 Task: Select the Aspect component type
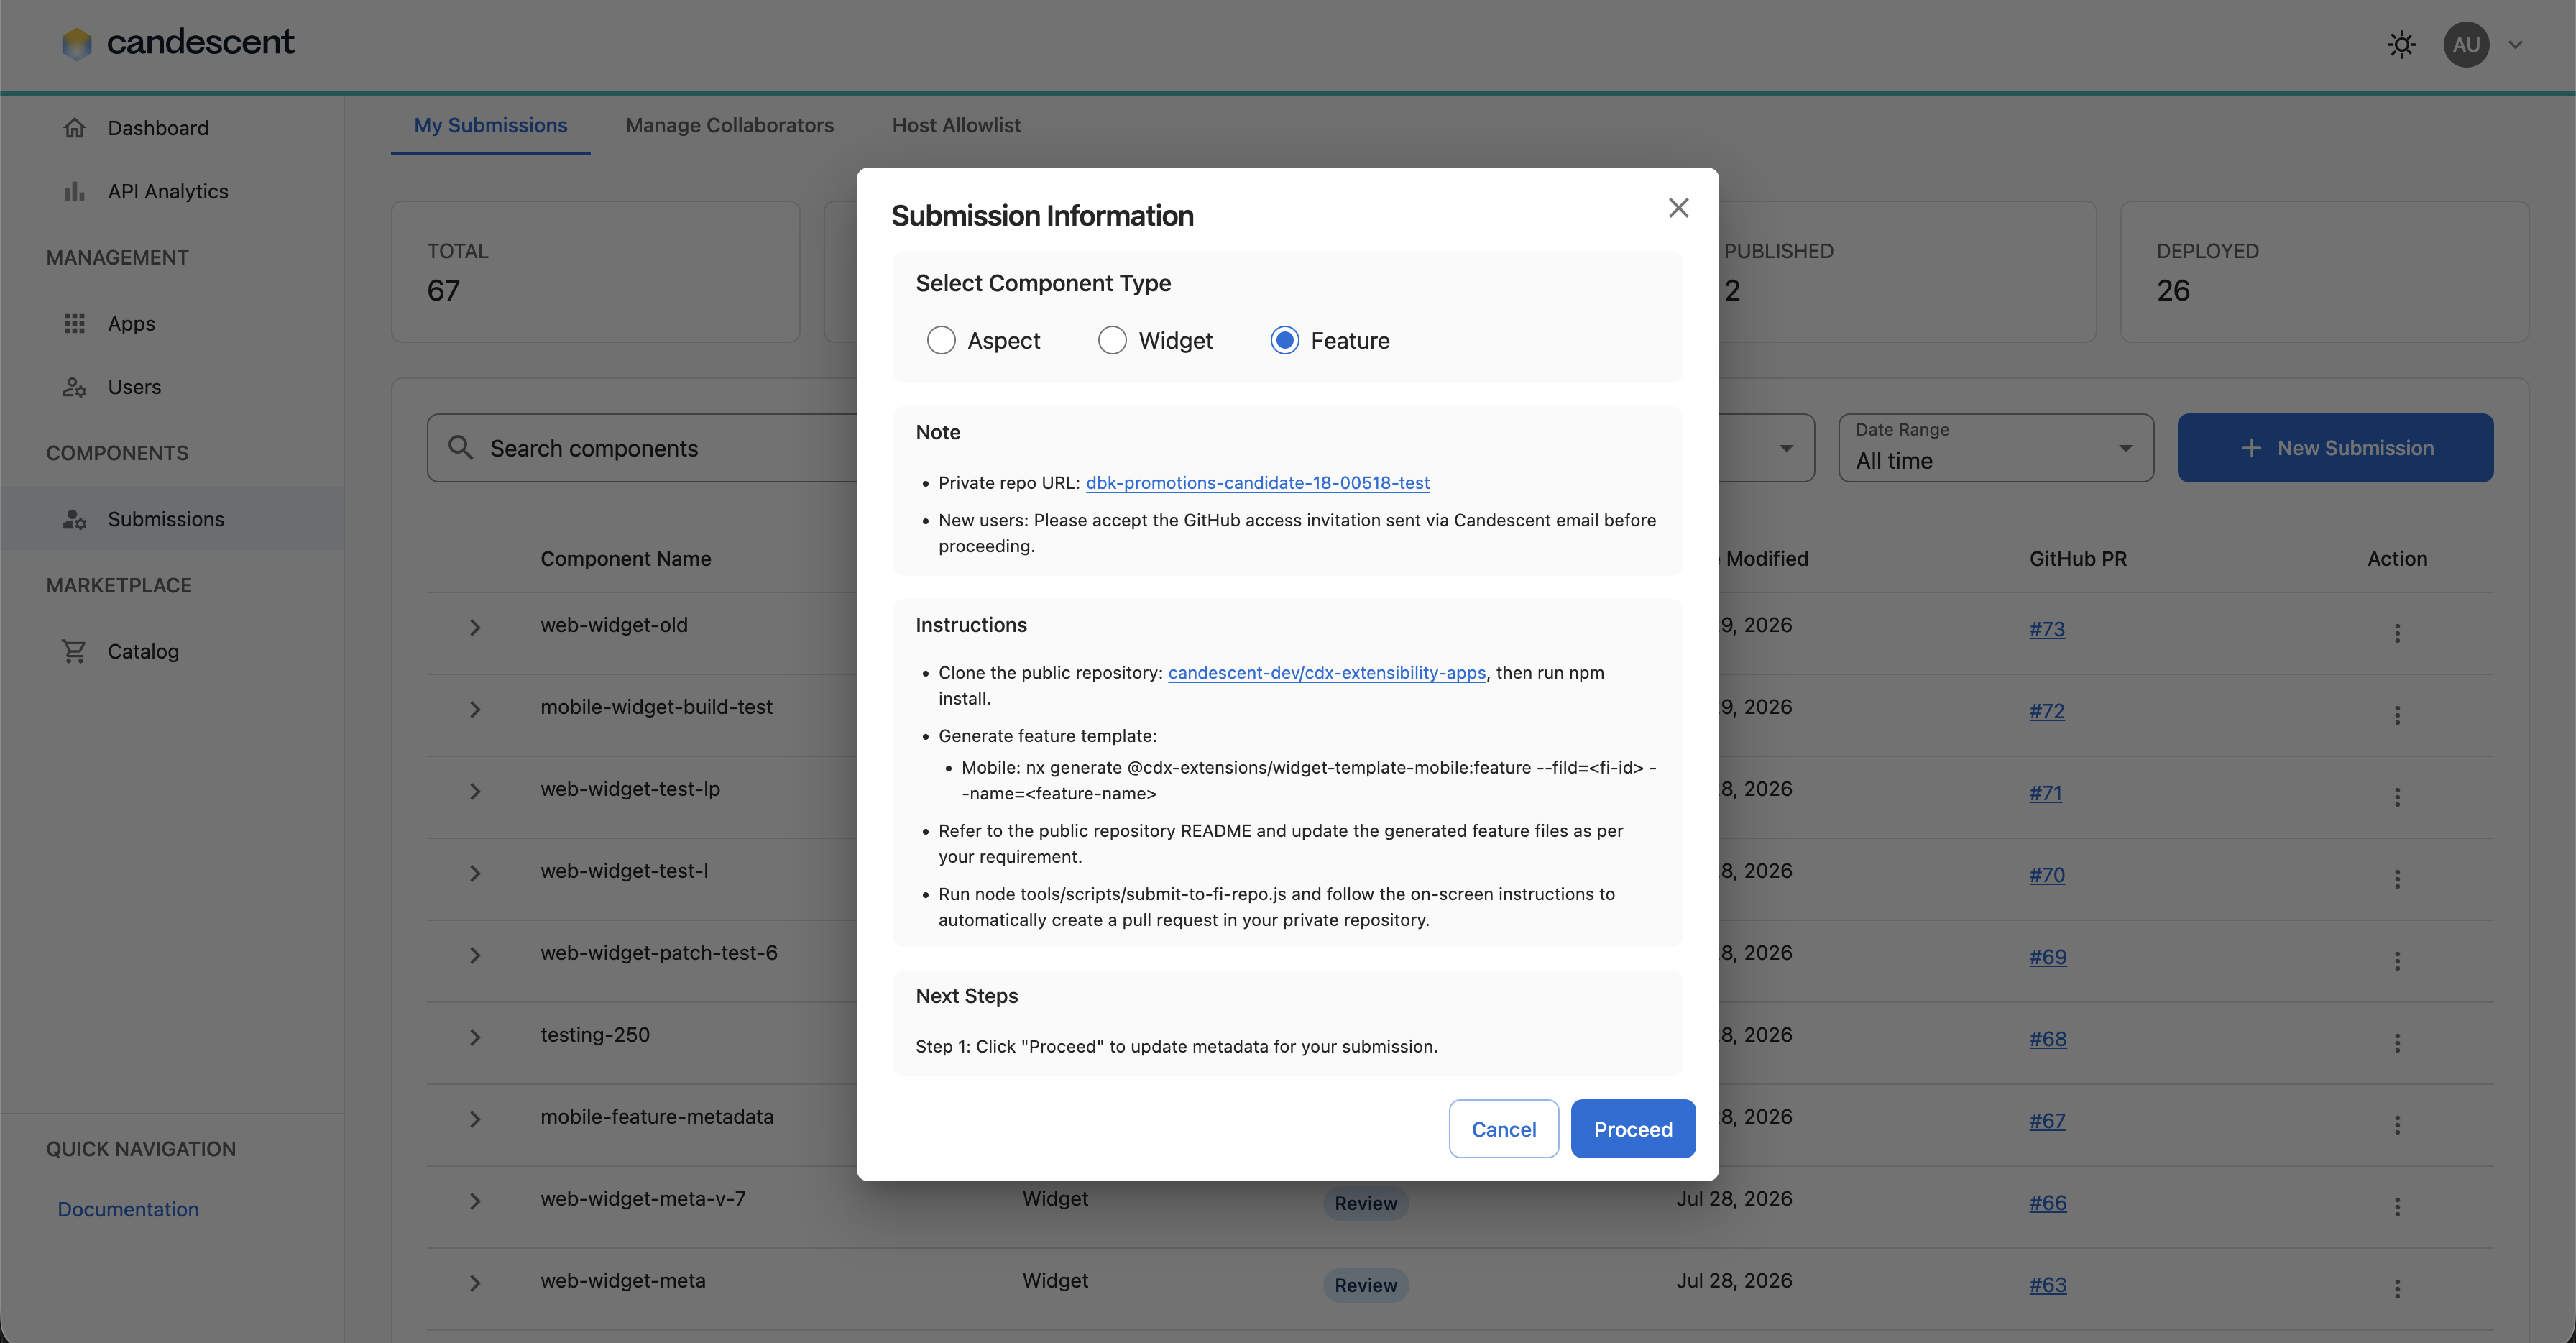[940, 340]
